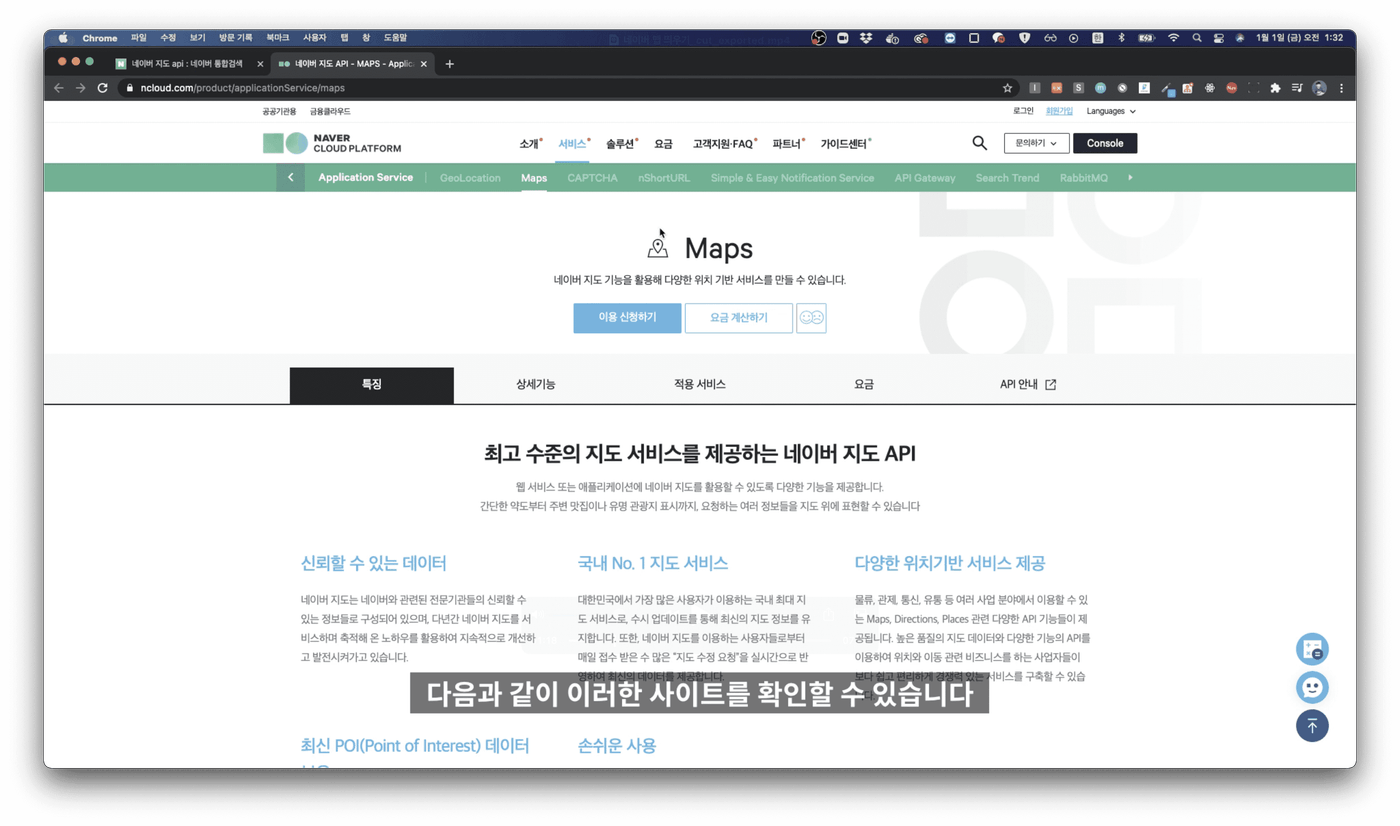Open the 방문 기록 menu in menu bar
The width and height of the screenshot is (1400, 826).
click(x=236, y=38)
